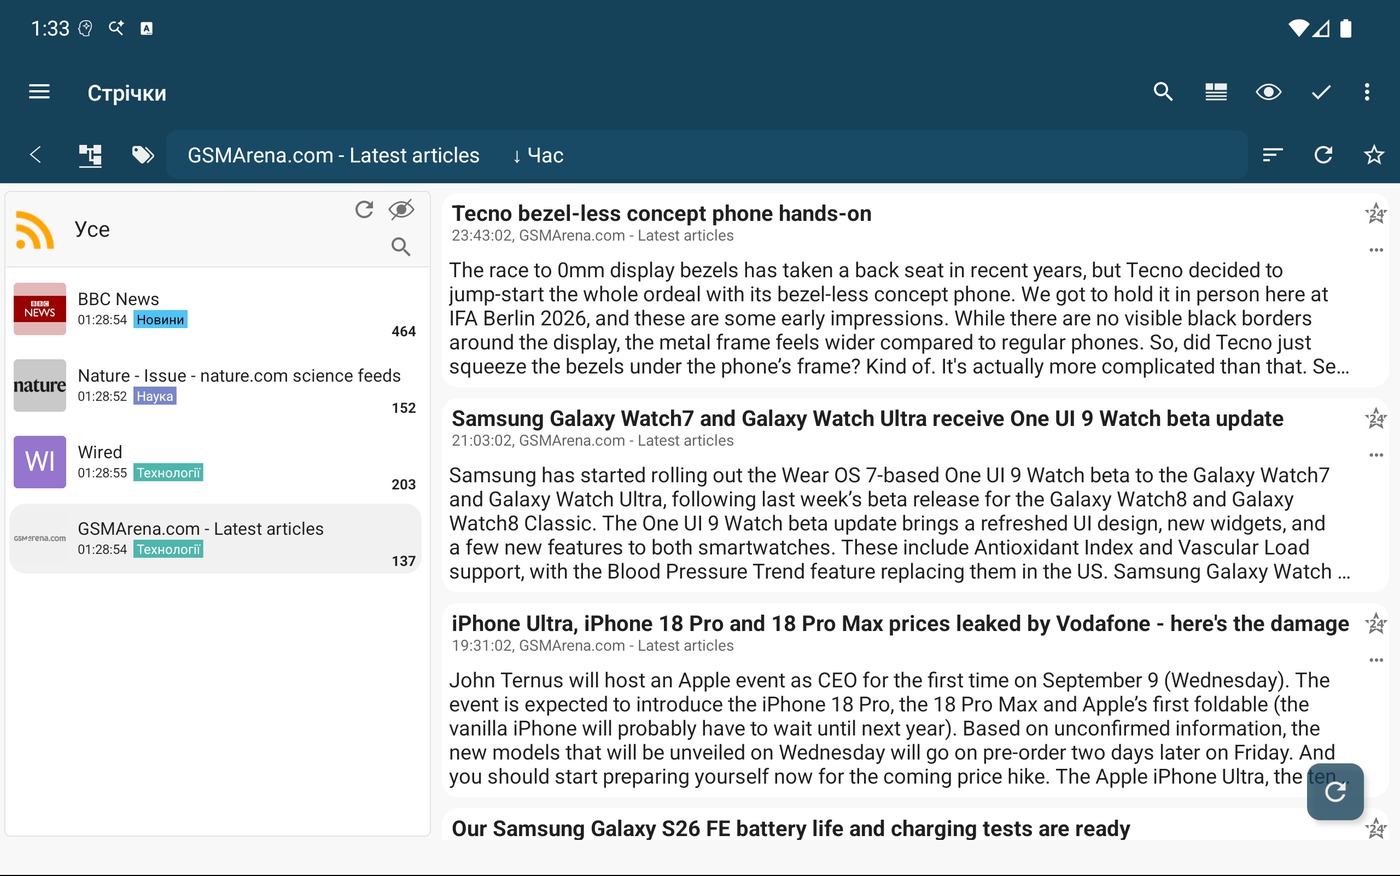This screenshot has width=1400, height=876.
Task: Star the iPhone Ultra prices article
Action: (1376, 623)
